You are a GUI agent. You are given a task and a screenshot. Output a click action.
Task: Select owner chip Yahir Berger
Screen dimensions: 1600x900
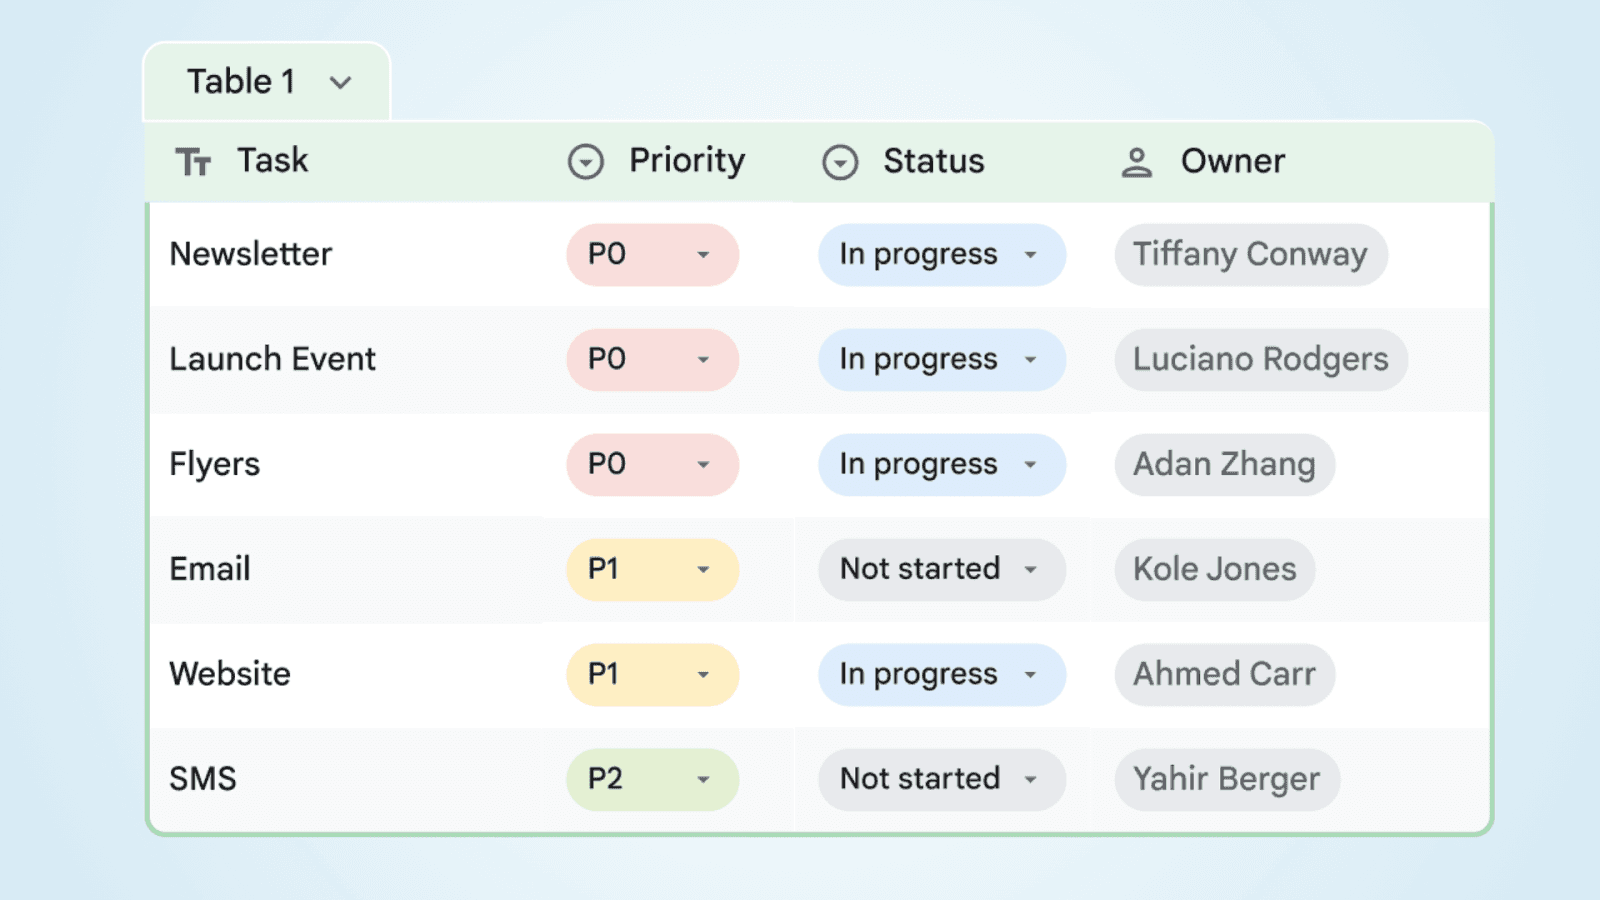coord(1226,779)
